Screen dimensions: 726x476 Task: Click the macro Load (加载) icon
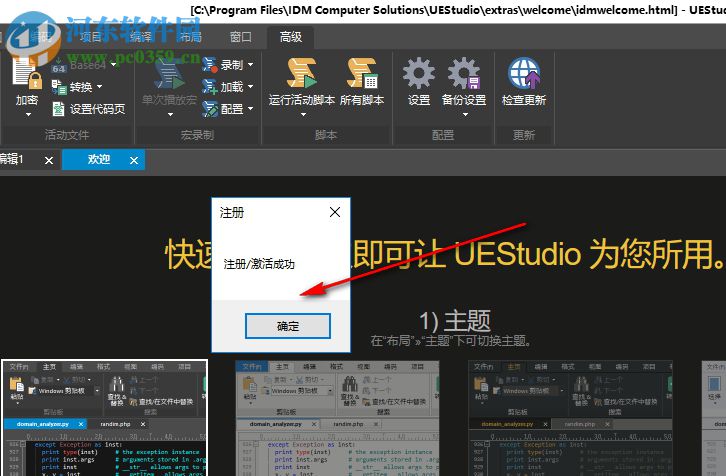click(x=210, y=87)
